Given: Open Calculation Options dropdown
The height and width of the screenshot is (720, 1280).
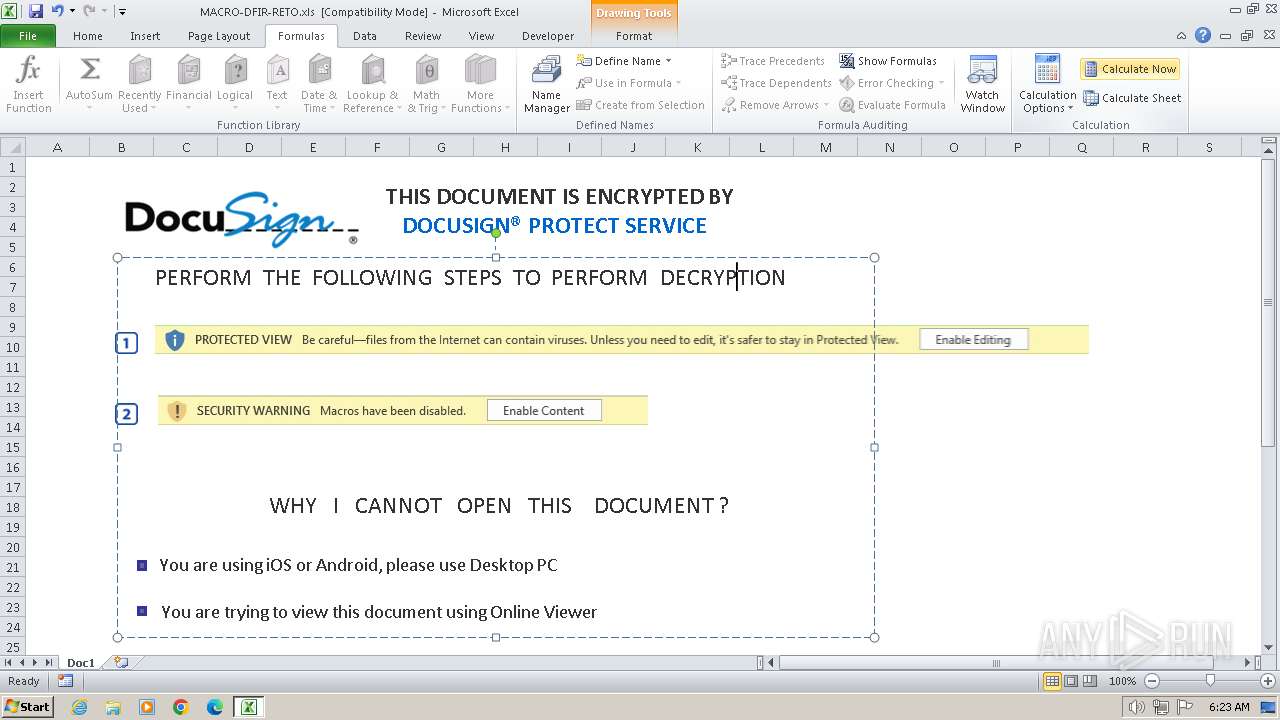Looking at the screenshot, I should coord(1047,85).
